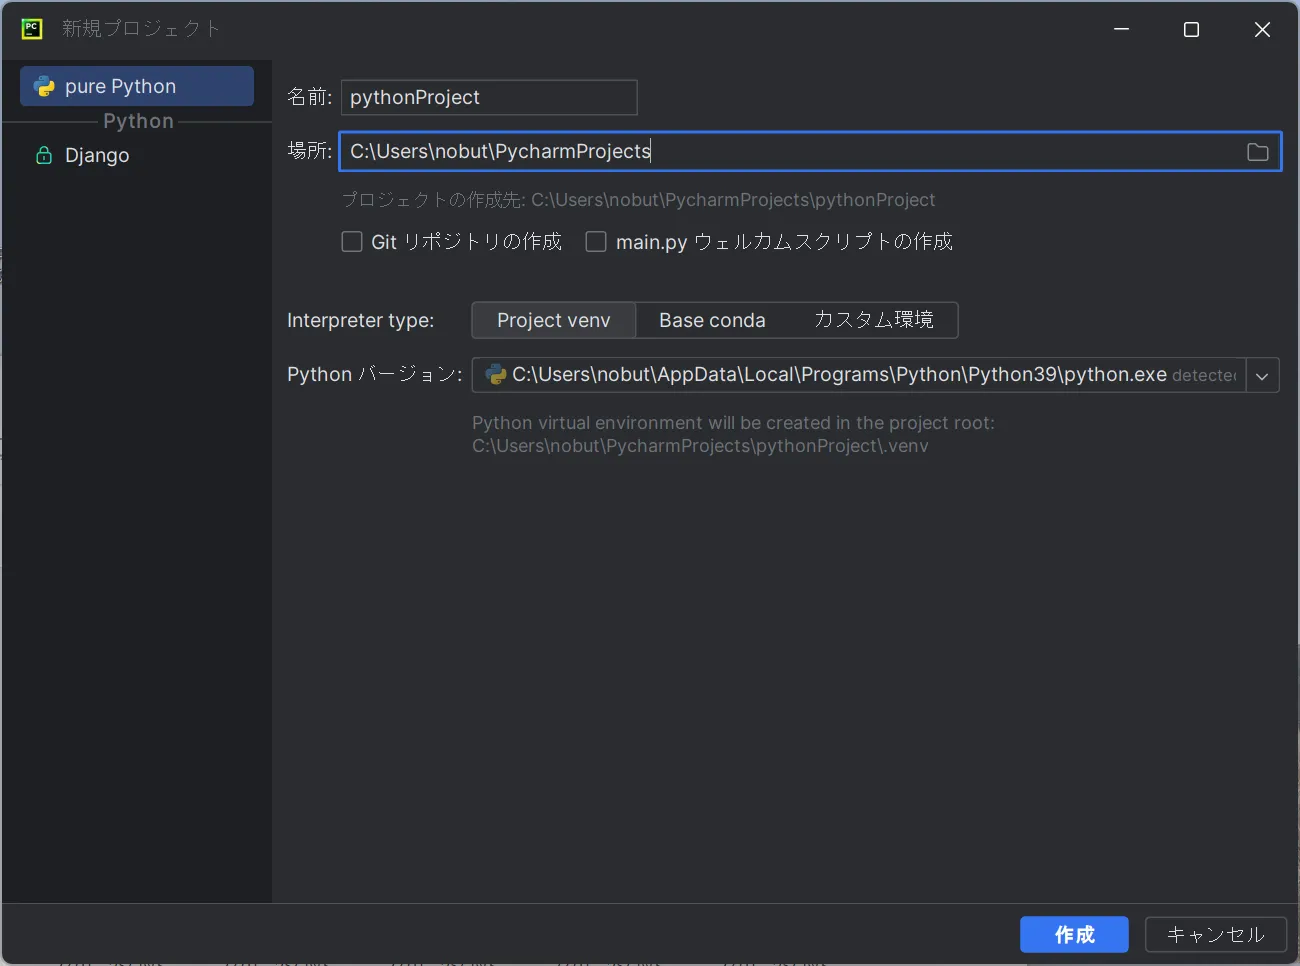Focus the 場所 location path field

tap(810, 151)
